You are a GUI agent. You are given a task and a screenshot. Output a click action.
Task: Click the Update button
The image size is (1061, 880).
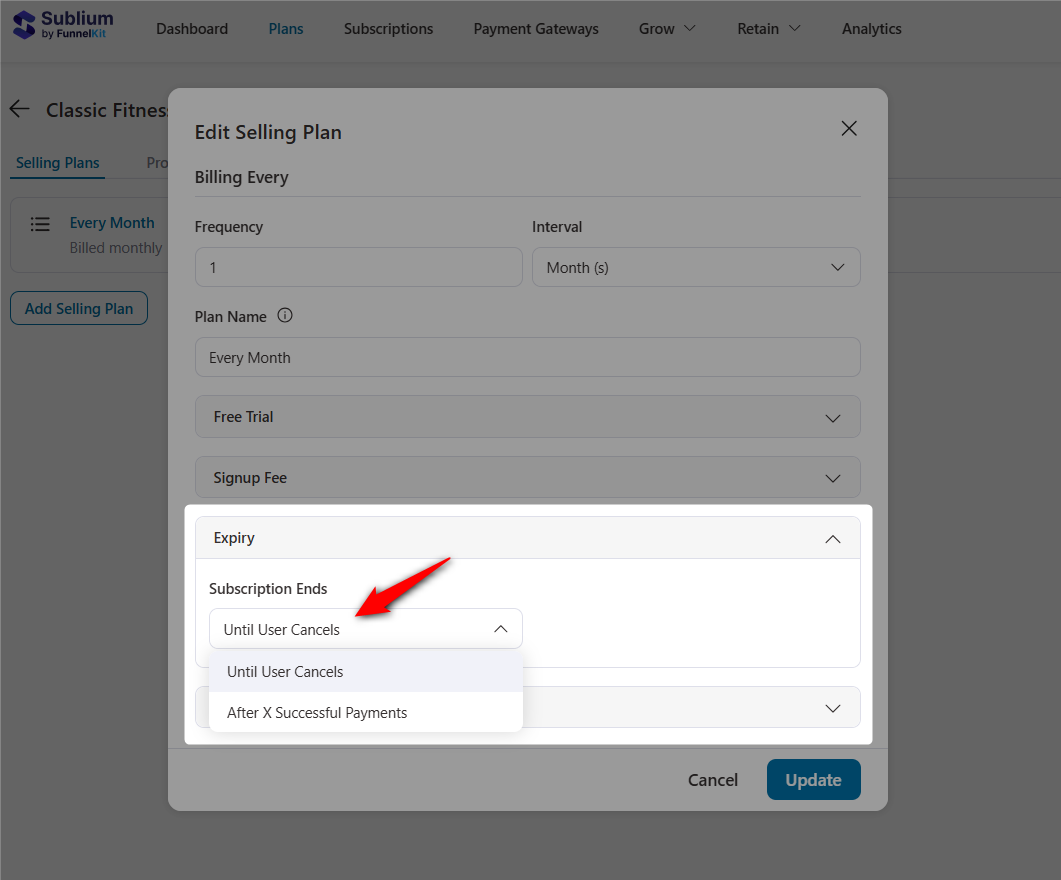(813, 780)
